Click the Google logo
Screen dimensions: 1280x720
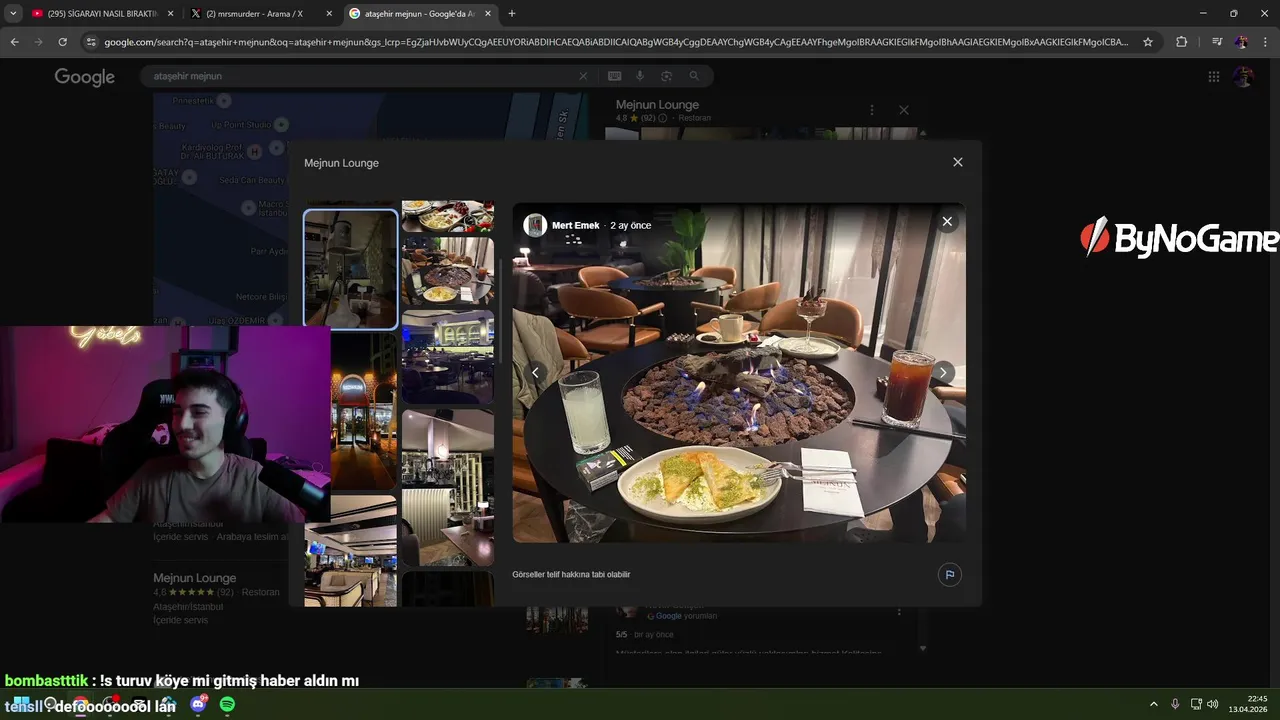[x=85, y=77]
